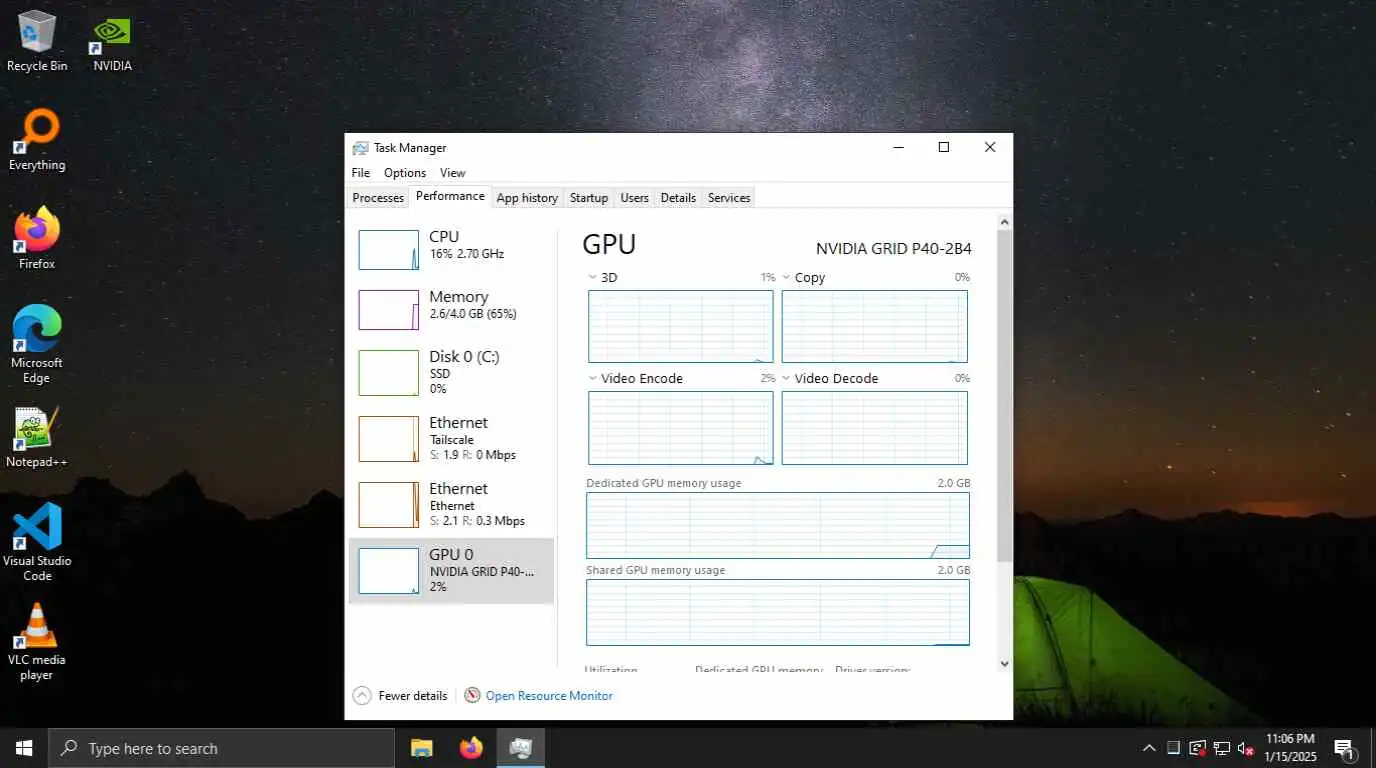Switch to the App history tab
Image resolution: width=1376 pixels, height=768 pixels.
(527, 198)
